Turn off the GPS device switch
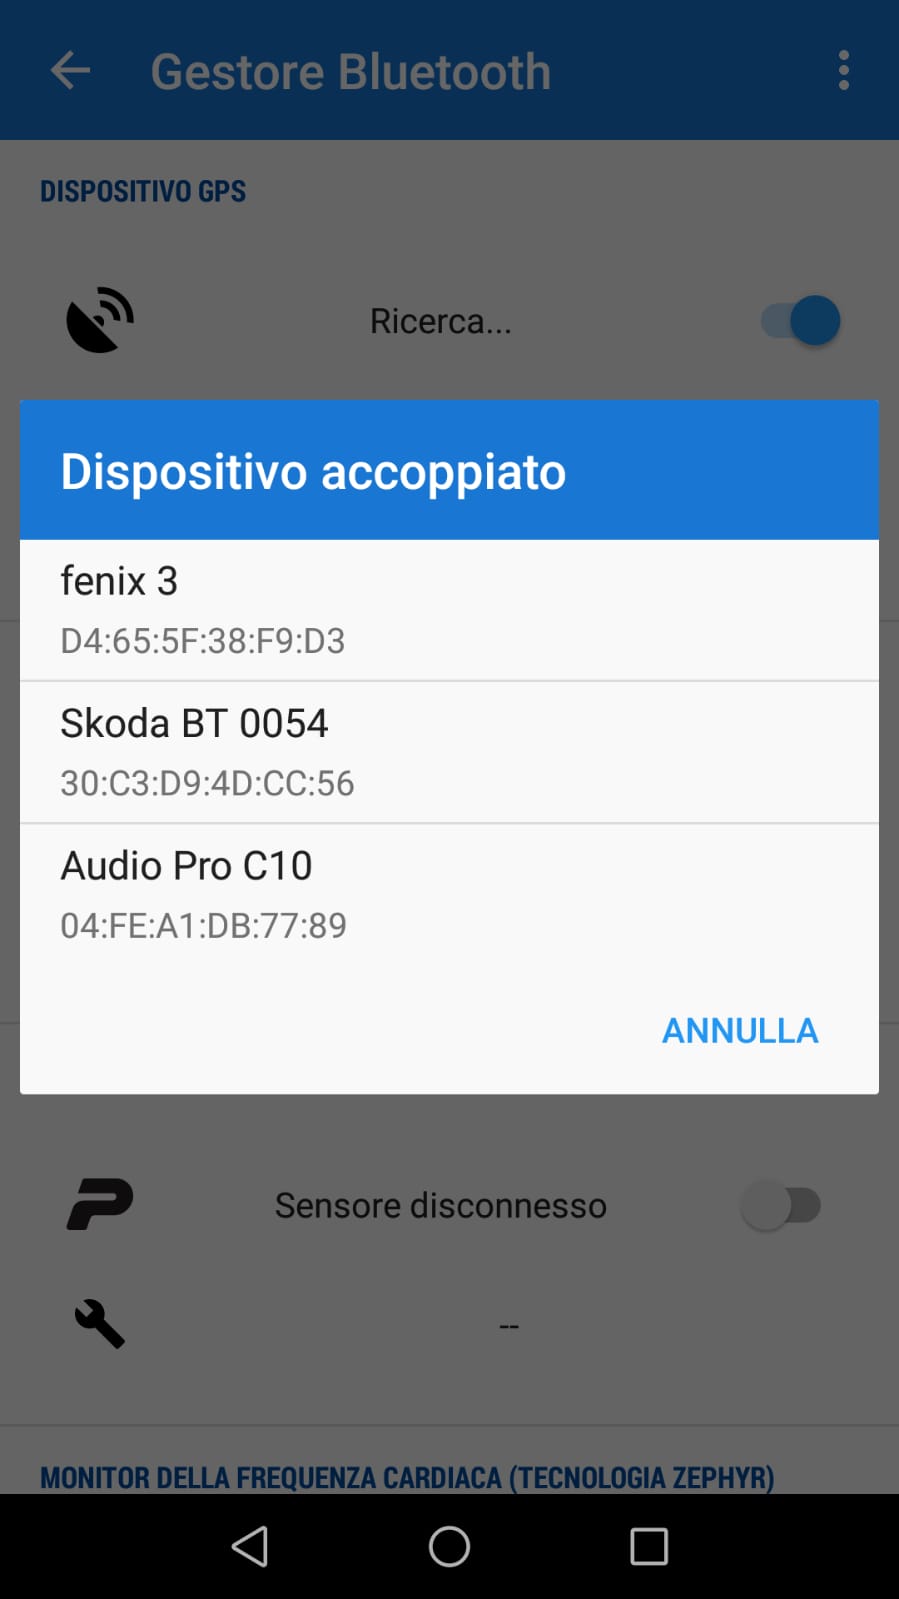899x1599 pixels. 801,321
